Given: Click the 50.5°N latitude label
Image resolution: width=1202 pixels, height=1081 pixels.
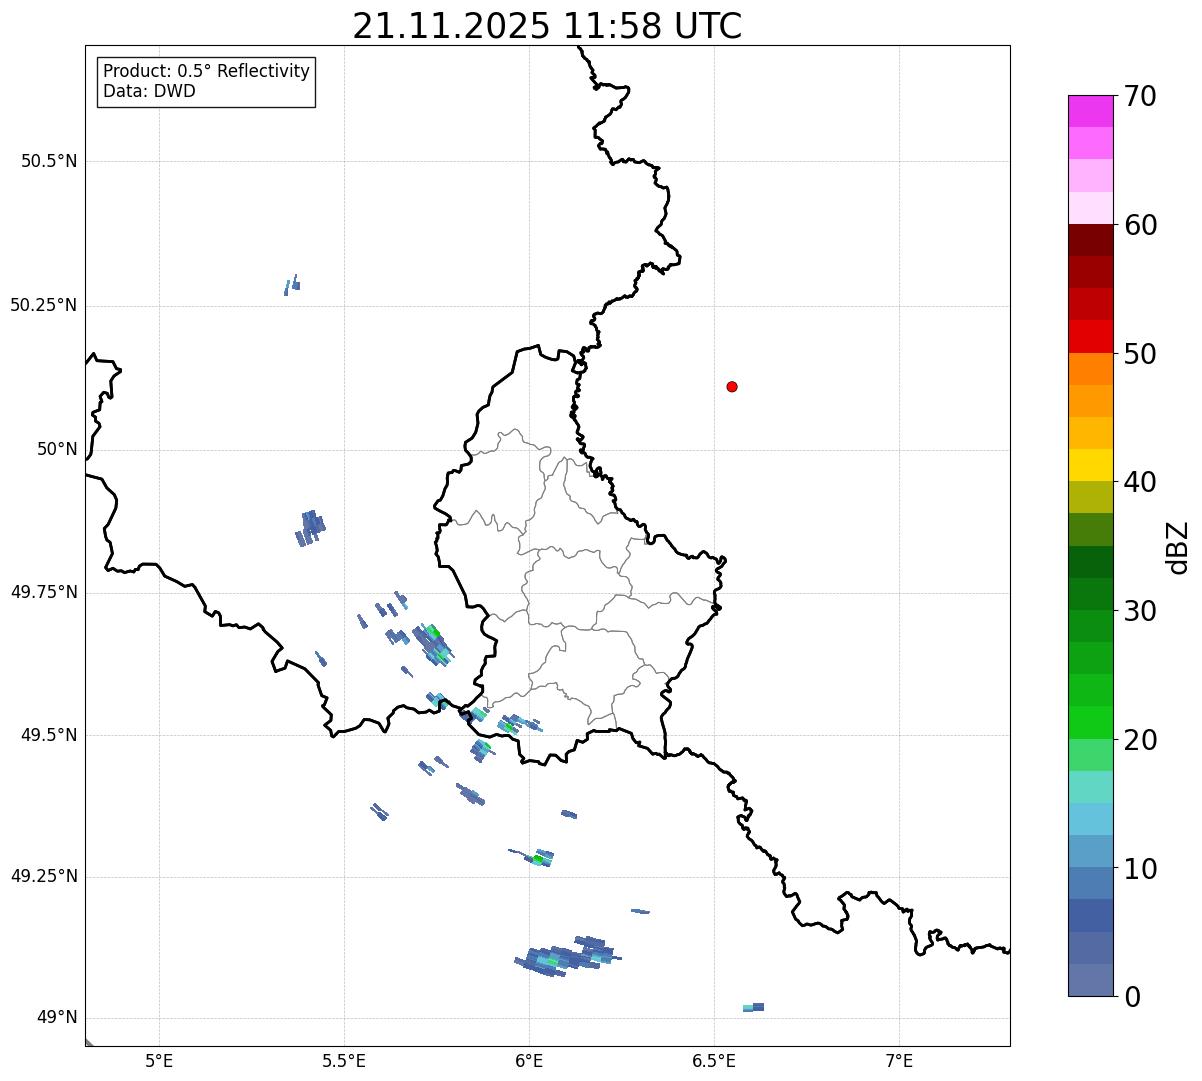Looking at the screenshot, I should [49, 161].
